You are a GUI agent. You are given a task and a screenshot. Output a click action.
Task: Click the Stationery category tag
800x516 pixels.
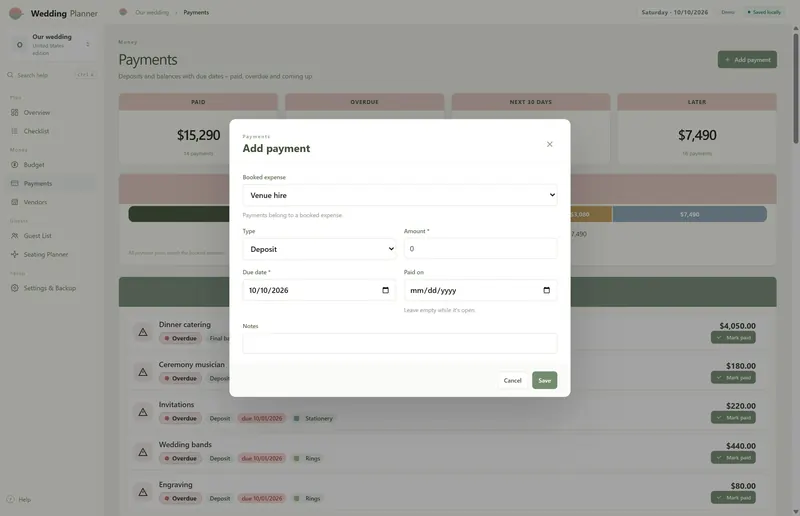[313, 419]
